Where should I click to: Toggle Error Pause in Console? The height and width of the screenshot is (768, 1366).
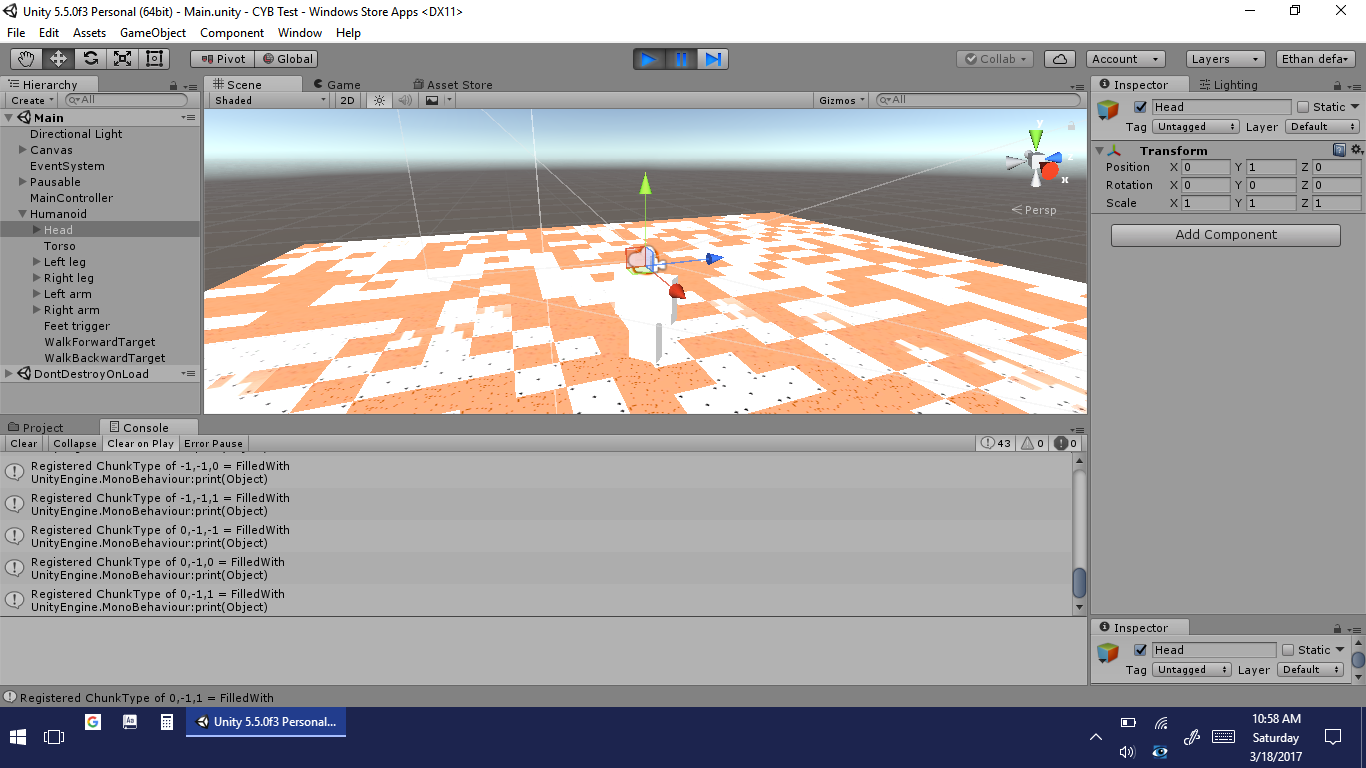click(213, 443)
